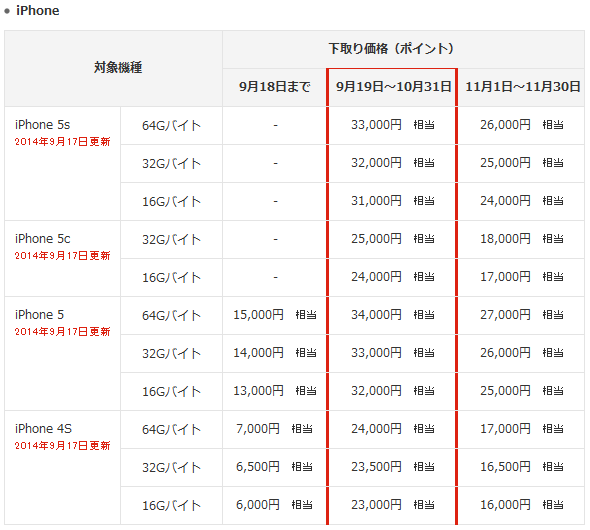Click the iPhone 5c "16Gバイト" capacity cell
The width and height of the screenshot is (590, 530).
pos(171,278)
